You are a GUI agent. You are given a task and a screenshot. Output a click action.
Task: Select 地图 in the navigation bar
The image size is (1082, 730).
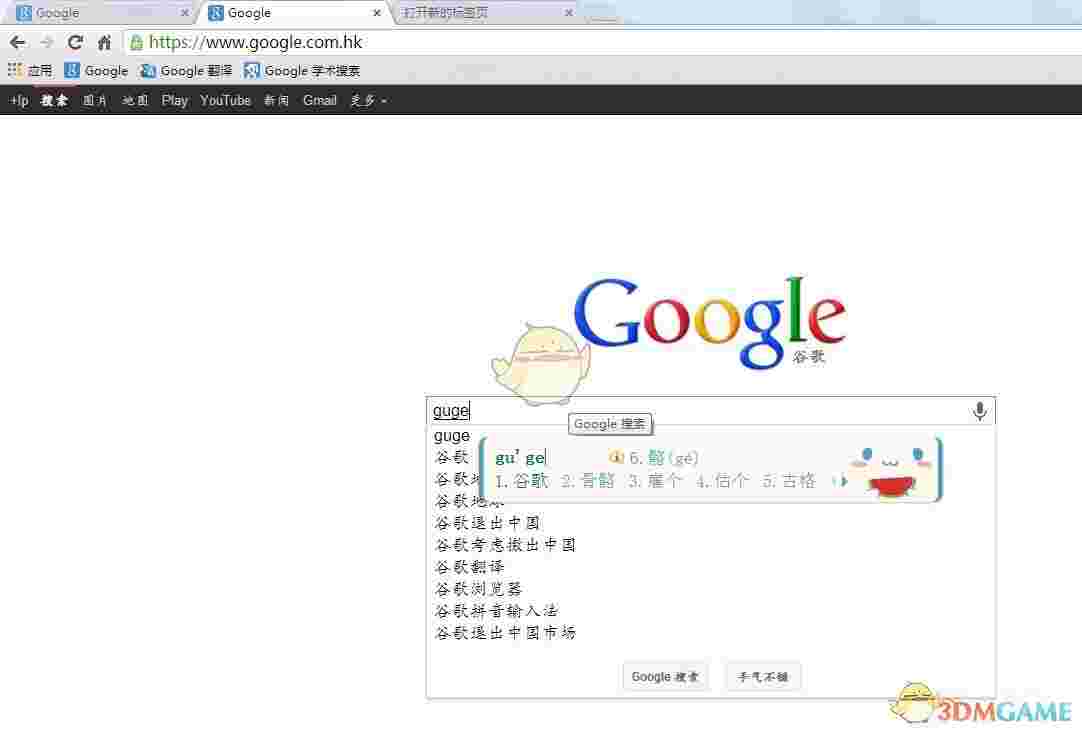pyautogui.click(x=134, y=100)
